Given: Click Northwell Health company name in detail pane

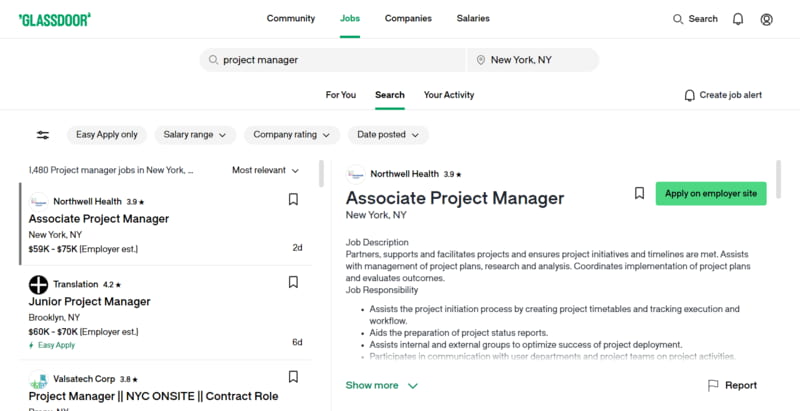Looking at the screenshot, I should coord(405,174).
